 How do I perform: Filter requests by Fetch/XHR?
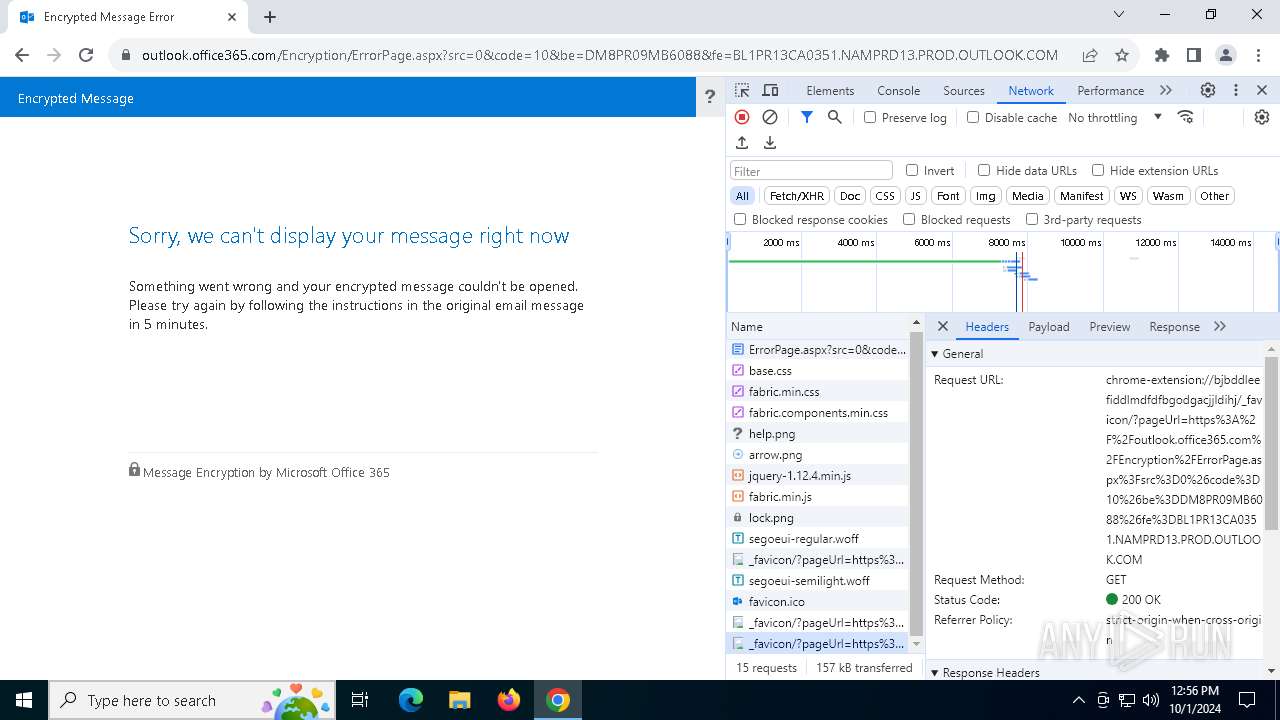pos(797,196)
